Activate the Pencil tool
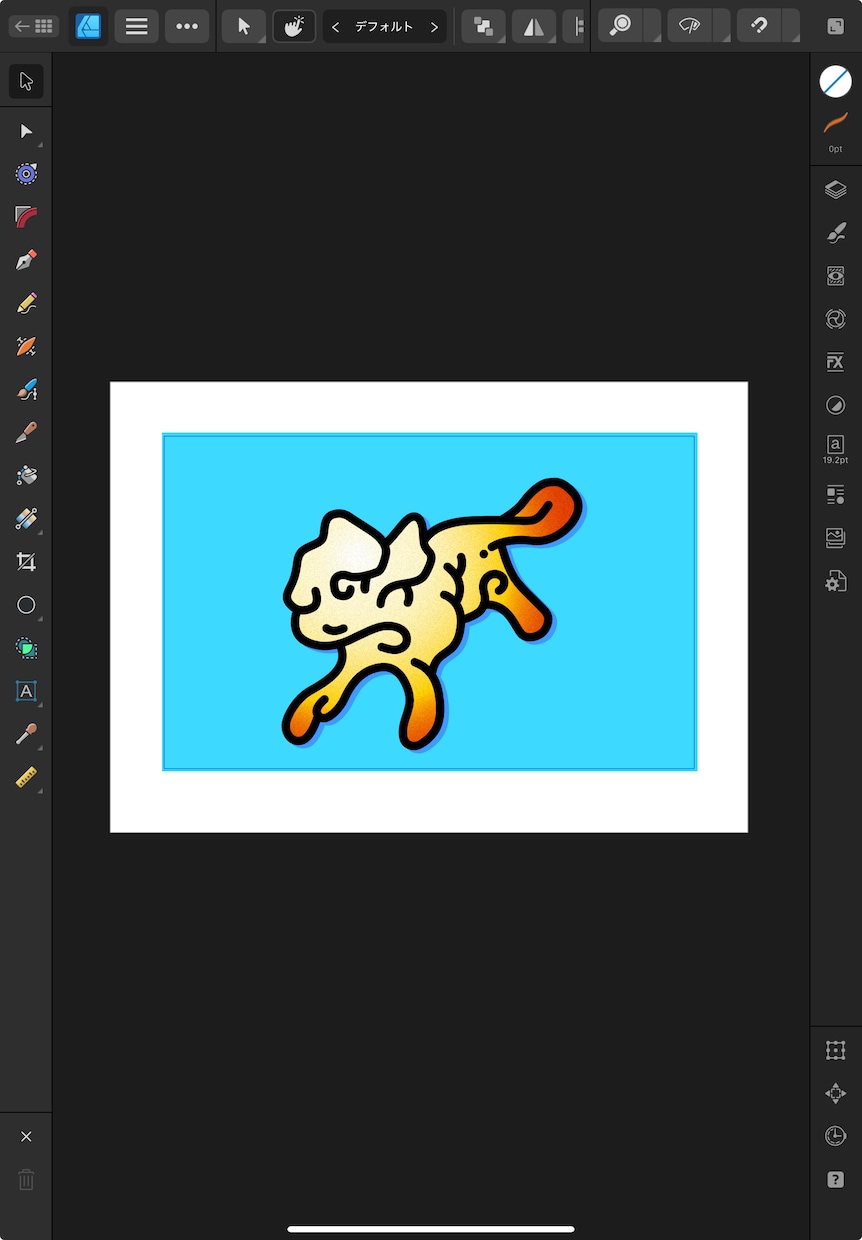Viewport: 862px width, 1240px height. click(x=26, y=303)
